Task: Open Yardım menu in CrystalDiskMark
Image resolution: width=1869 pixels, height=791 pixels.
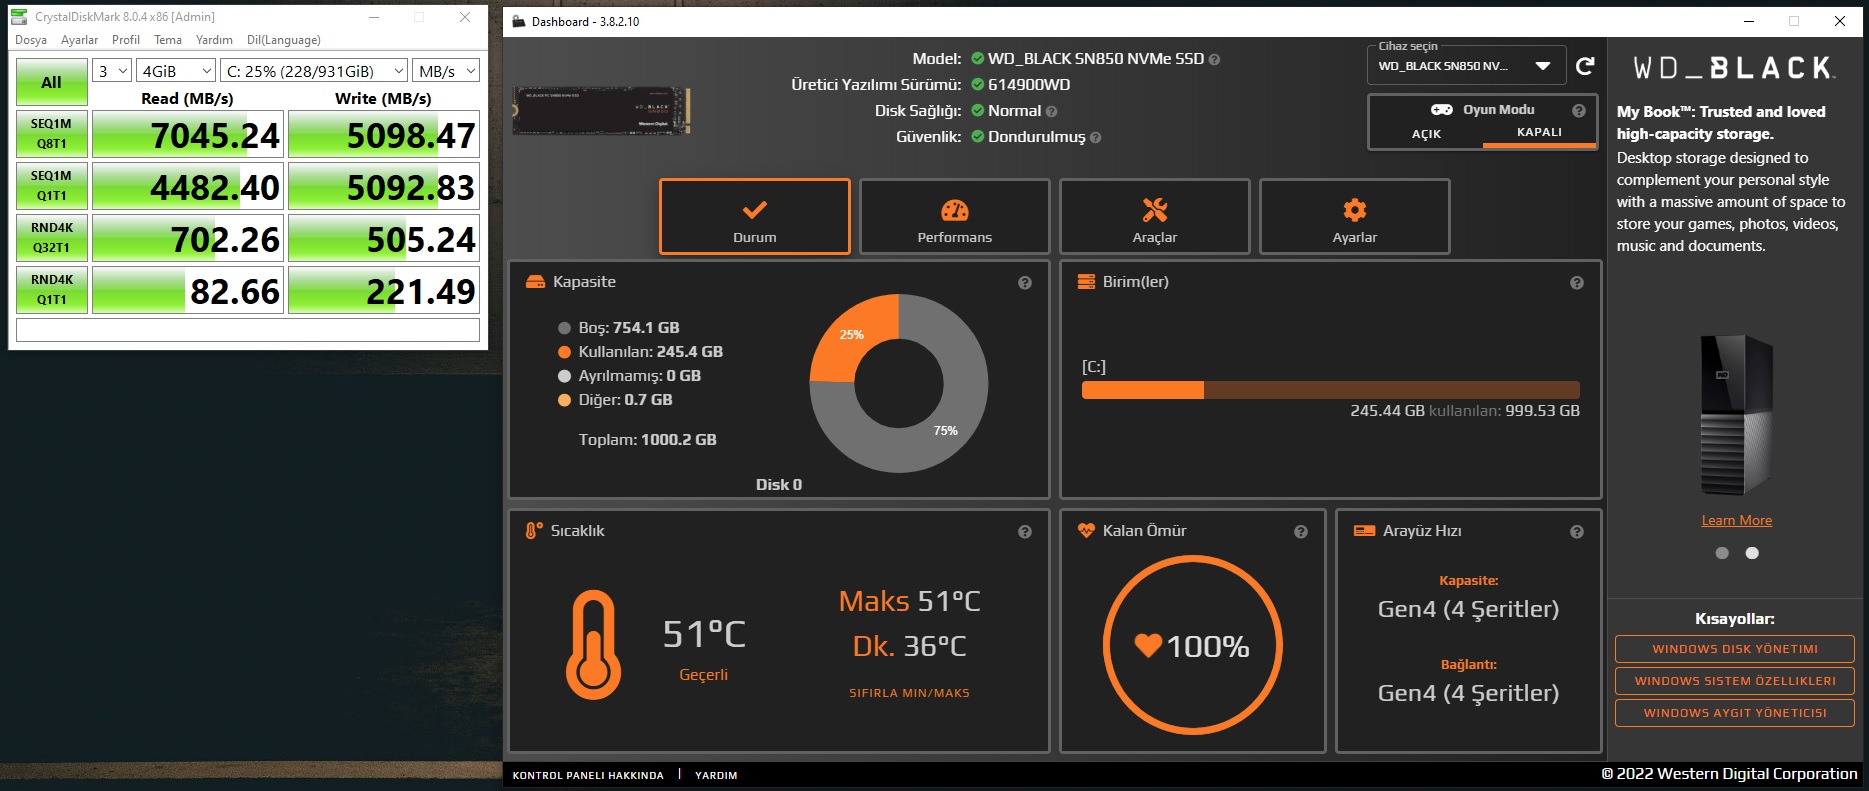Action: pos(214,40)
